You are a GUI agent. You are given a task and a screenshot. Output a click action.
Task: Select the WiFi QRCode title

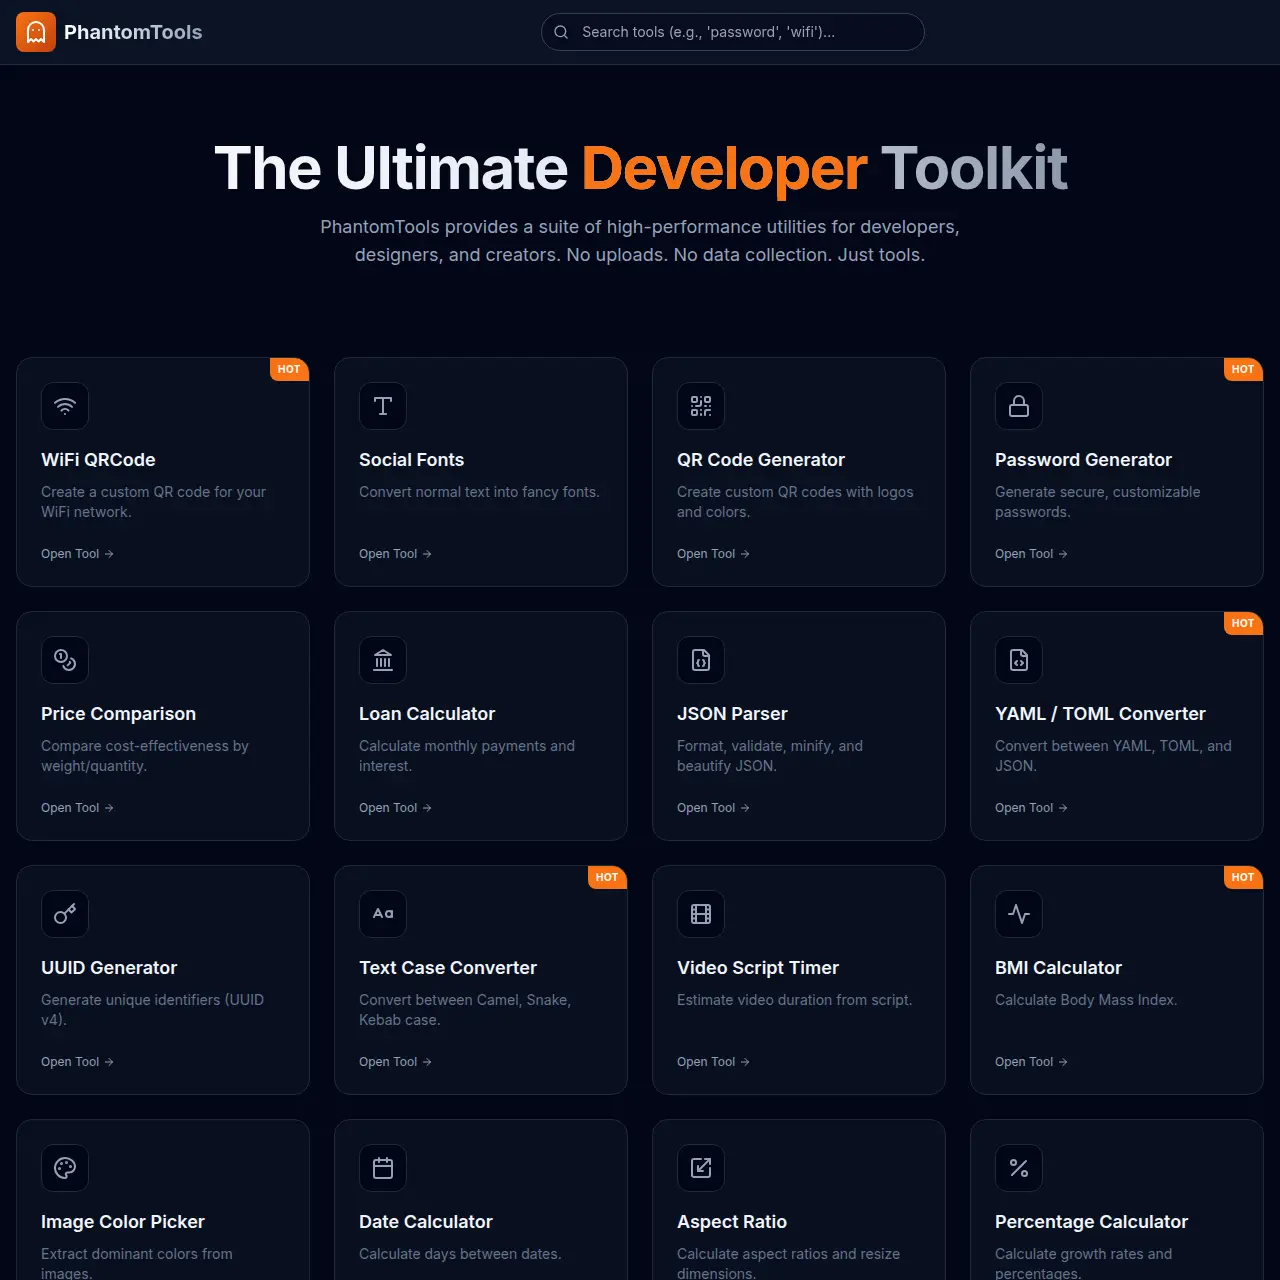pos(98,460)
